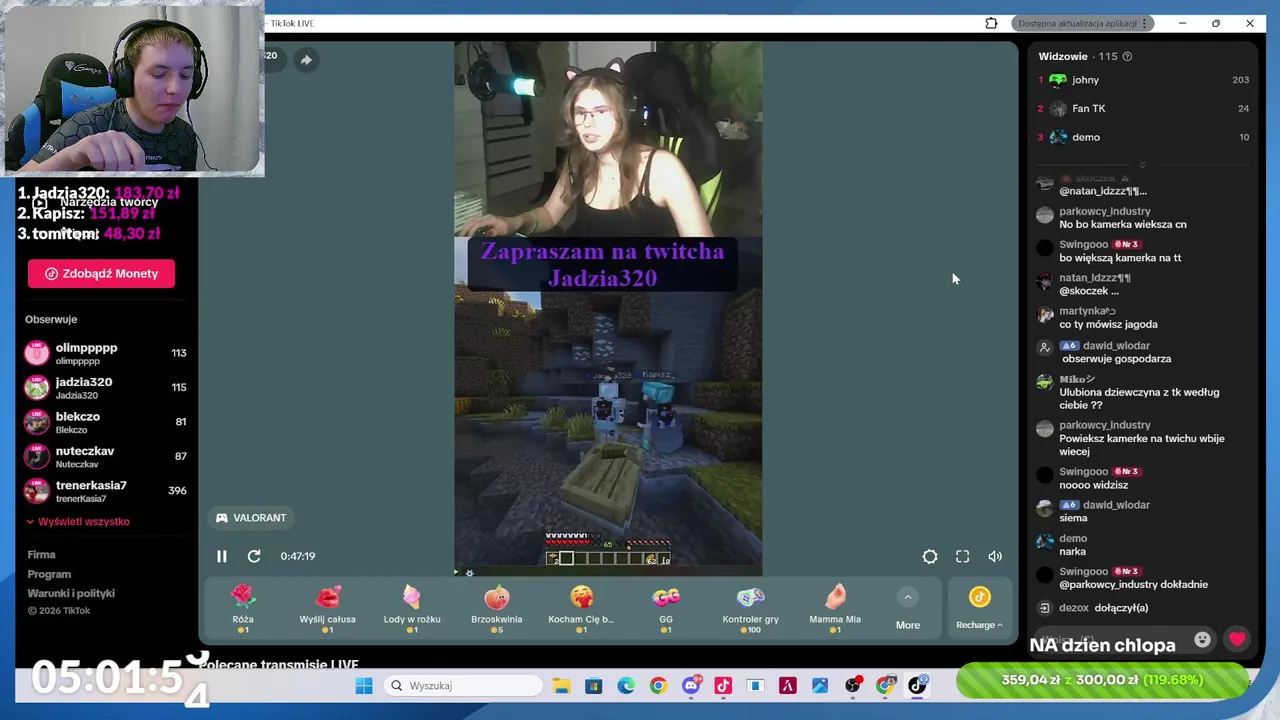Open the Program footer link

49,574
